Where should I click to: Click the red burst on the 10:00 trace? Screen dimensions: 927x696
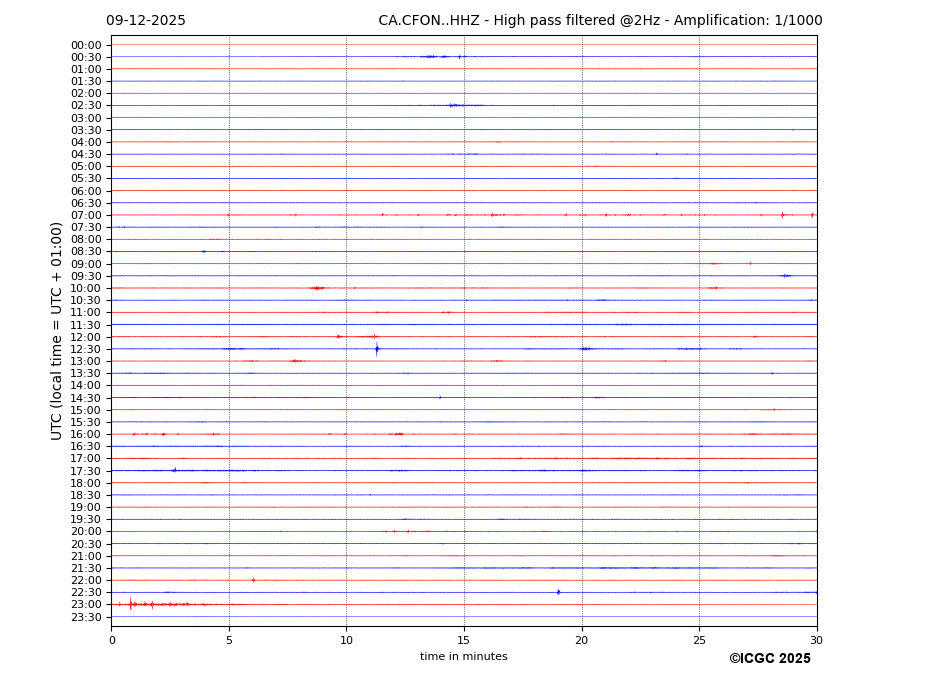pos(317,288)
